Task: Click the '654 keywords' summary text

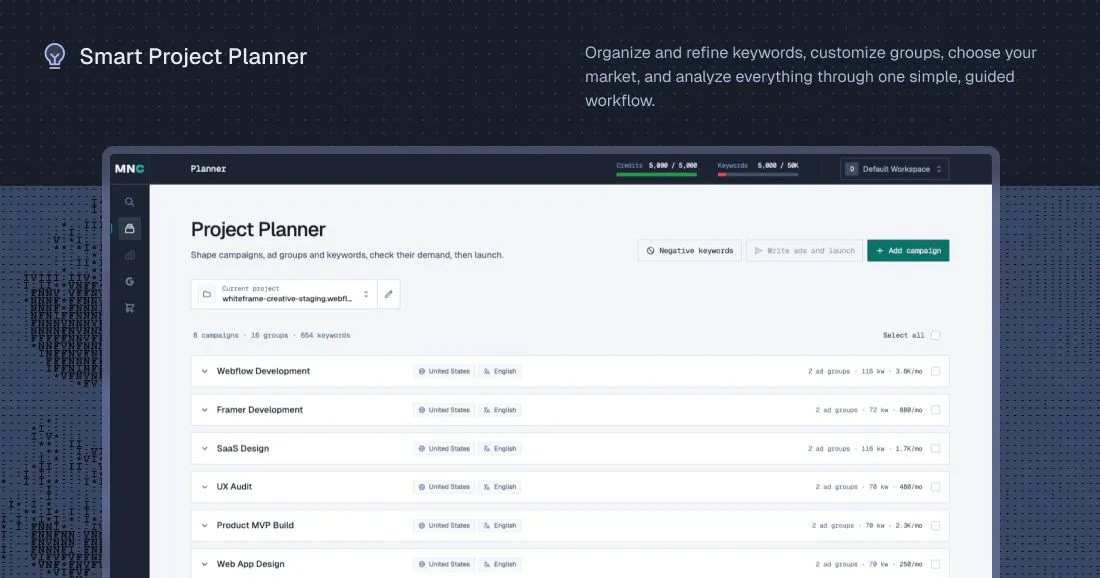Action: pyautogui.click(x=325, y=335)
